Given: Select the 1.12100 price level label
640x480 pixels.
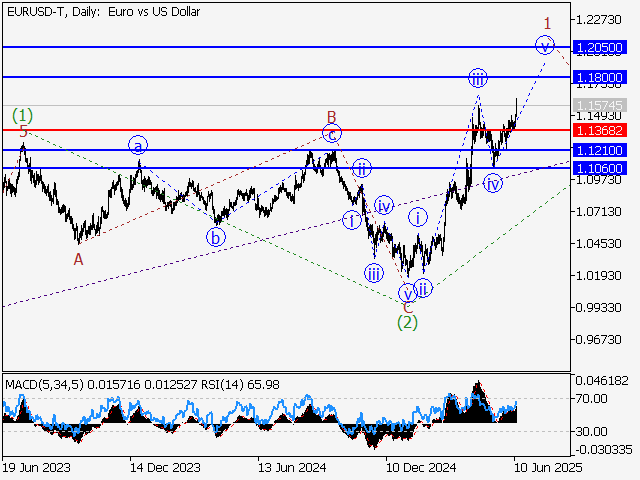Looking at the screenshot, I should 601,150.
